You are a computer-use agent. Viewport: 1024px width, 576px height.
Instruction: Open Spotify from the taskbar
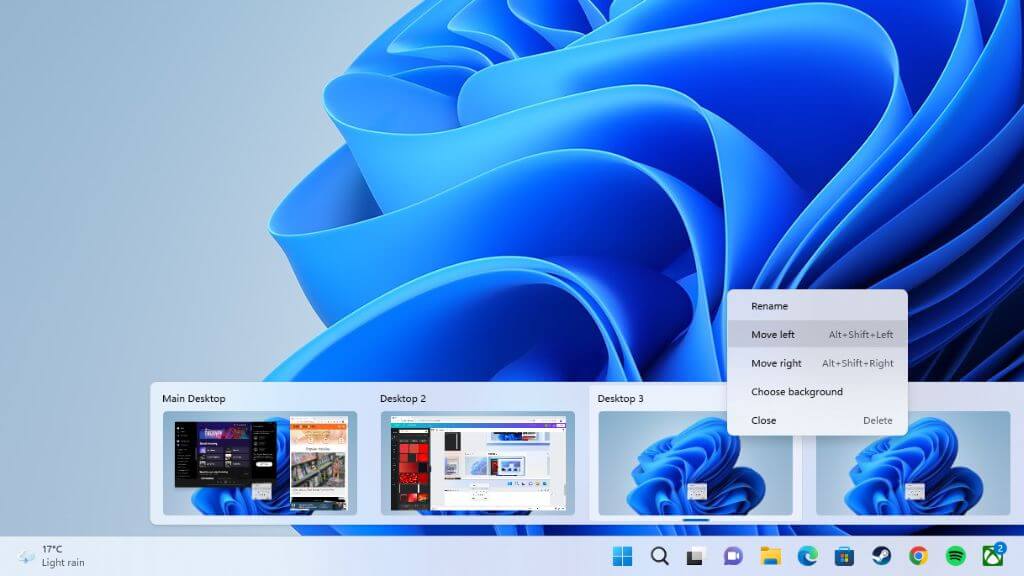pos(955,556)
